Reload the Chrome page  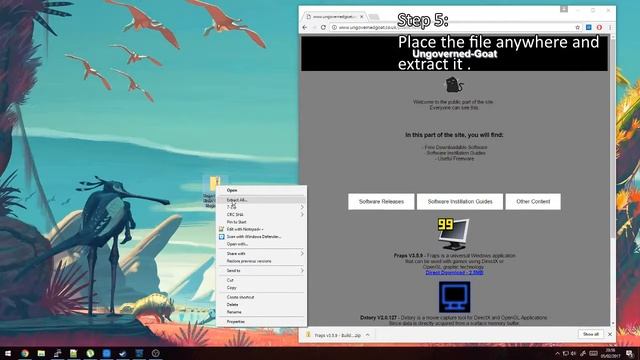pyautogui.click(x=323, y=27)
